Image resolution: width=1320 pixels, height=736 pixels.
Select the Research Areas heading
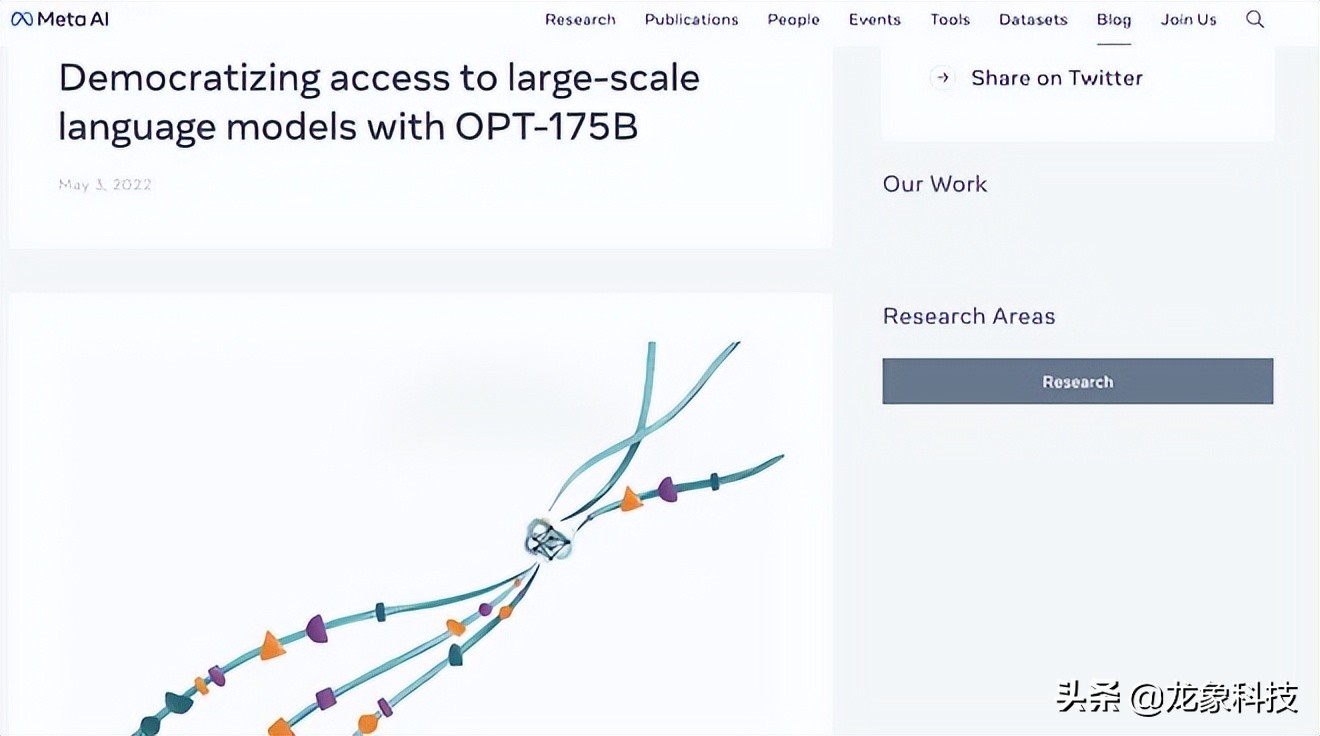coord(968,316)
